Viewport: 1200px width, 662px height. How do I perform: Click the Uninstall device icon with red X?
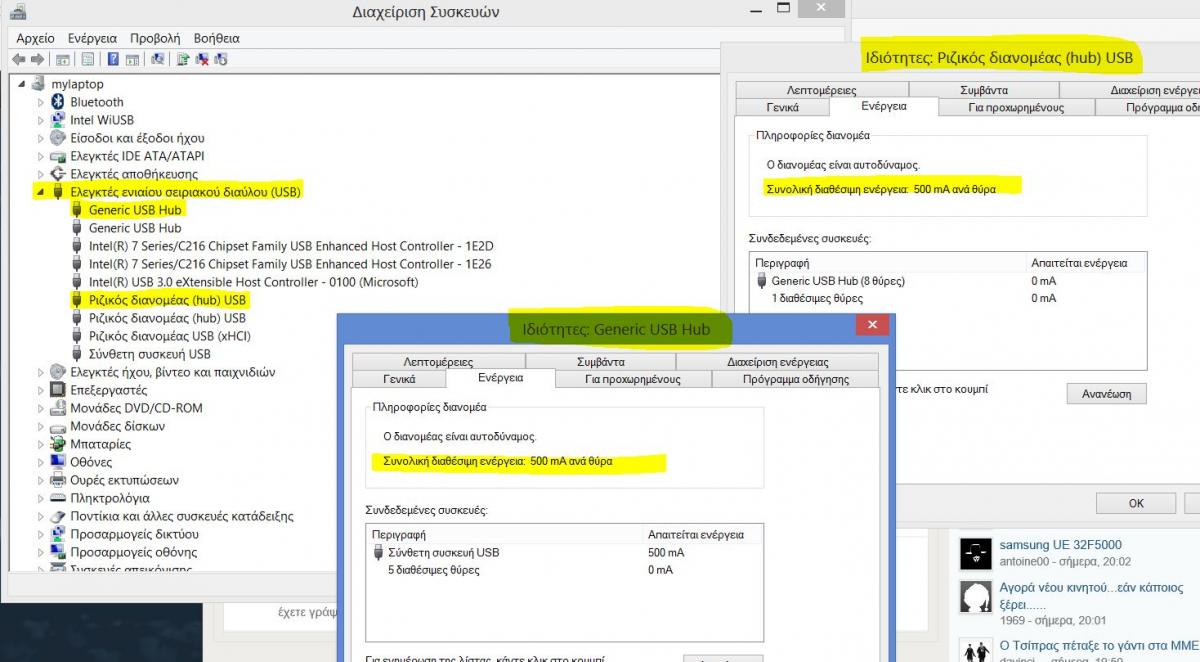point(202,60)
